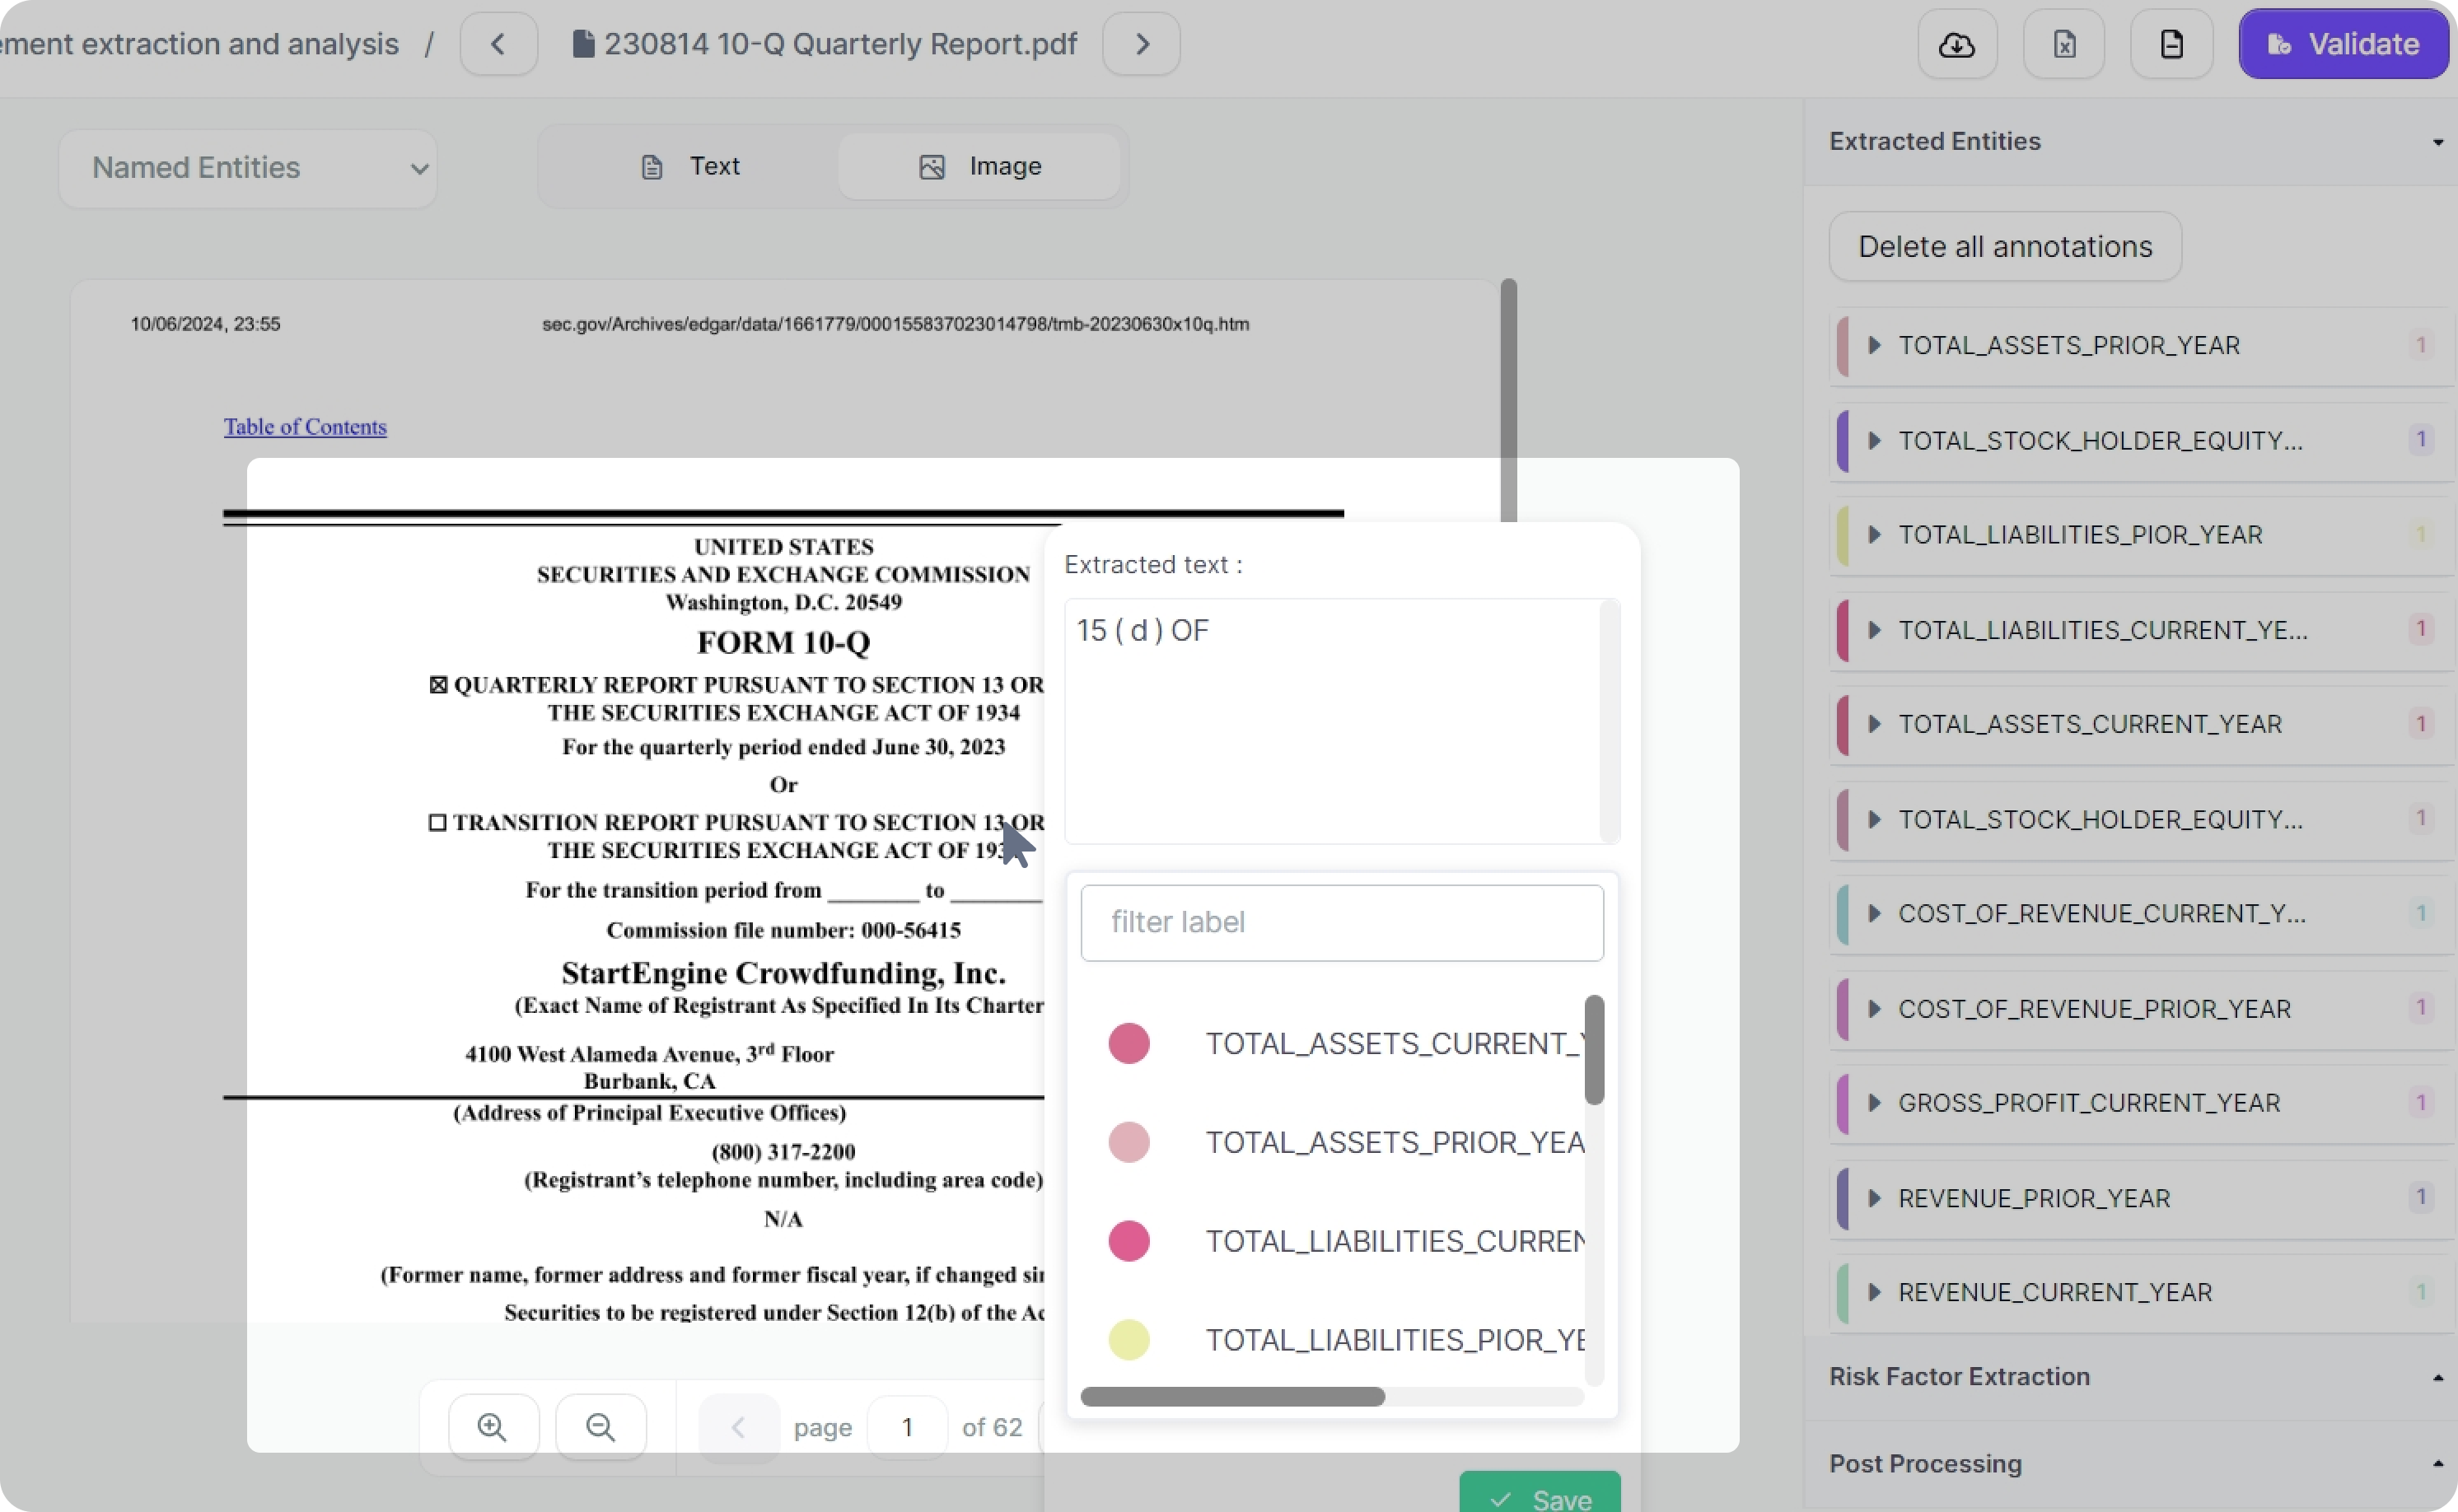
Task: Expand the GROSS_PROFIT_CURRENT_YEAR entity
Action: 1875,1103
